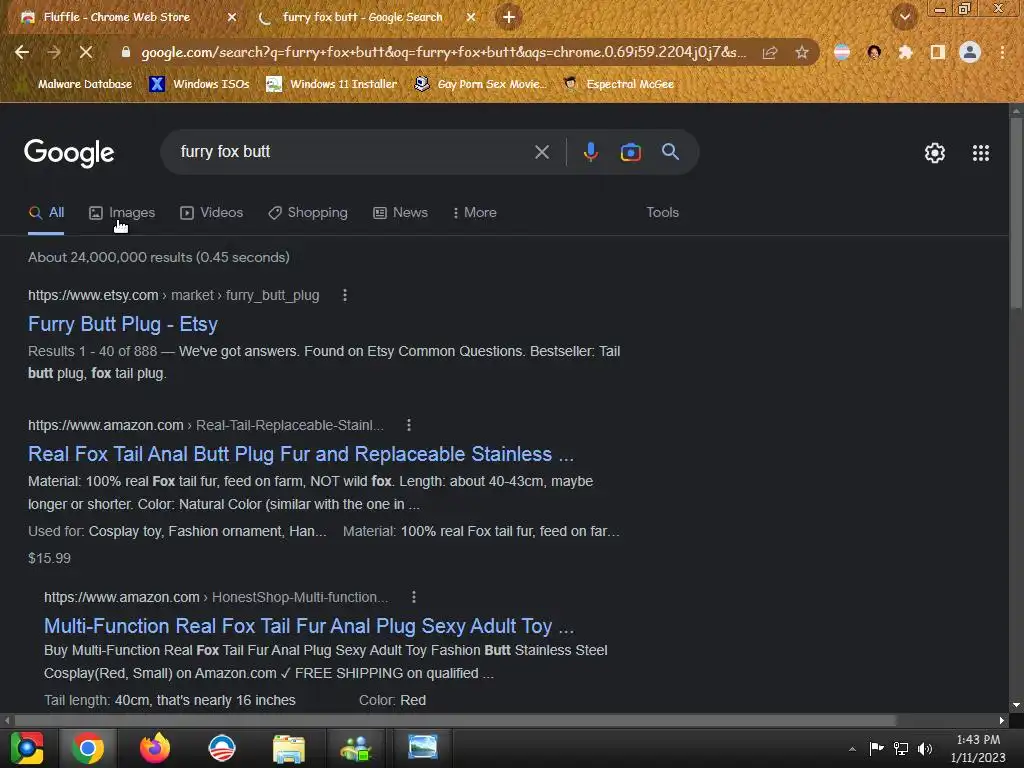Open the tab search dropdown
Image resolution: width=1024 pixels, height=768 pixels.
904,17
